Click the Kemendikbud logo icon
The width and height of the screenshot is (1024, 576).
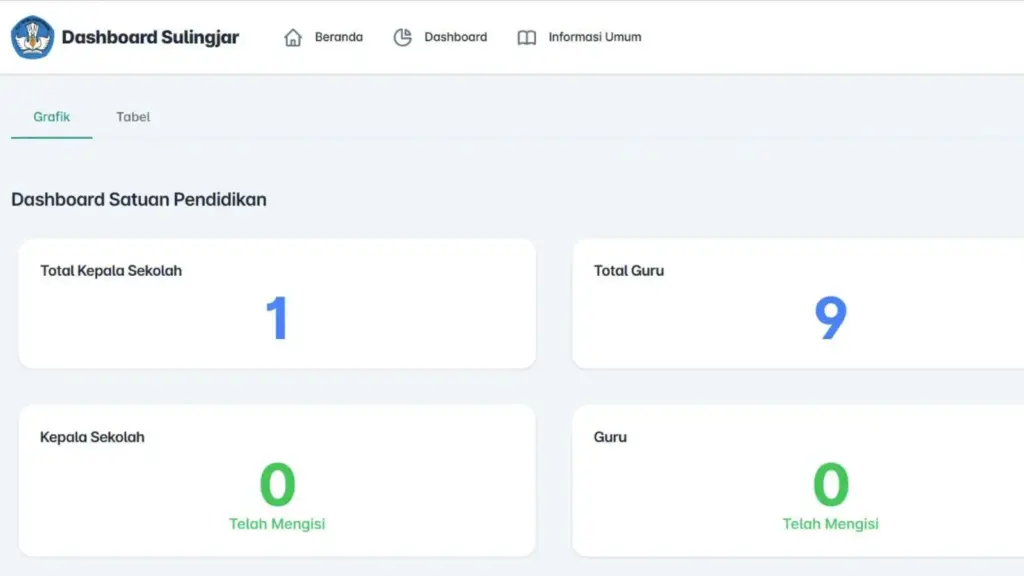(32, 37)
